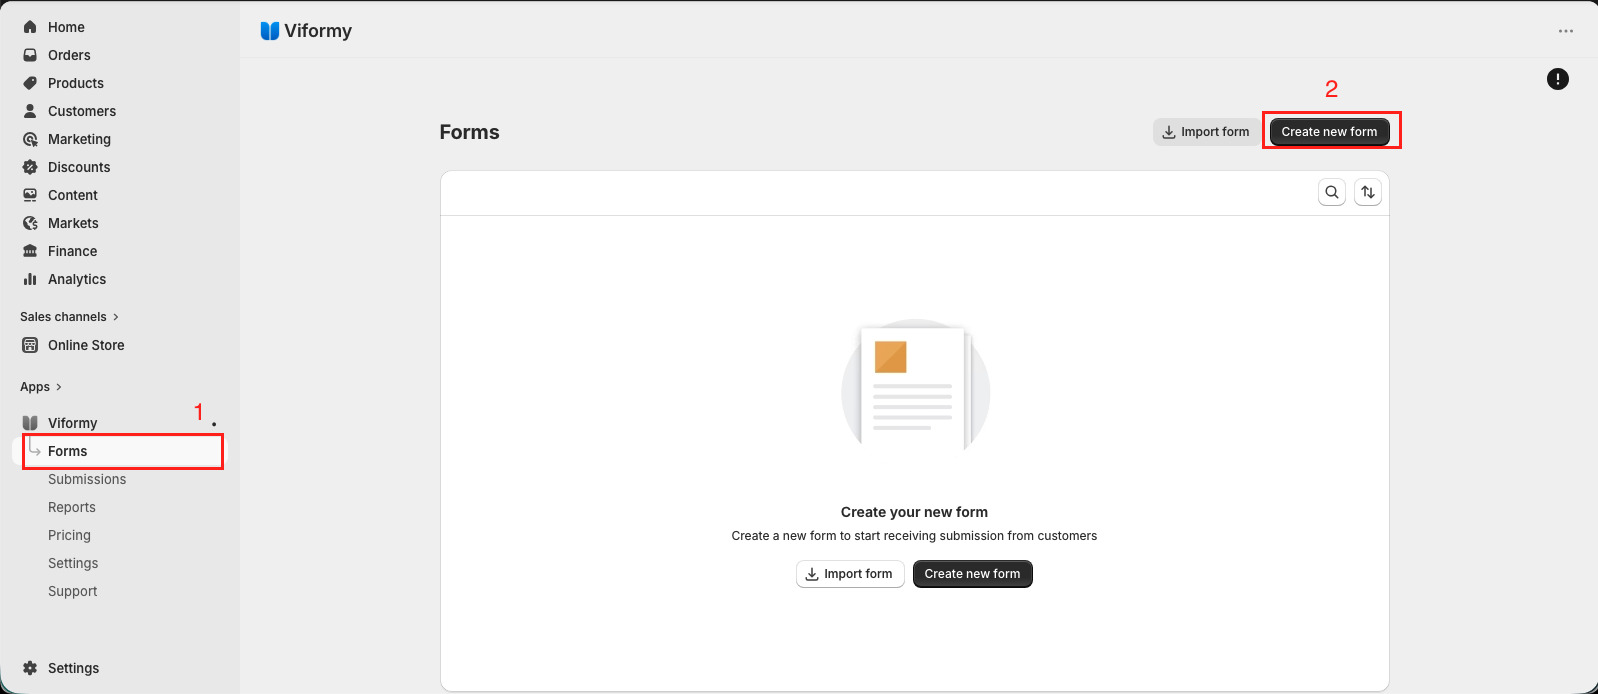The height and width of the screenshot is (694, 1598).
Task: Click the Analytics bar chart icon
Action: click(x=30, y=279)
